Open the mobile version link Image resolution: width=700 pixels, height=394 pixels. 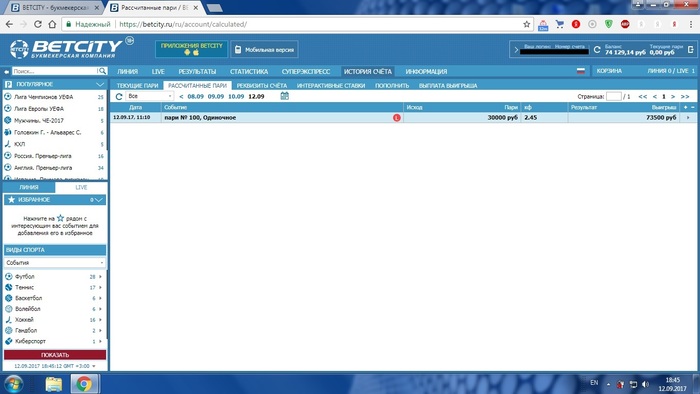[x=264, y=50]
